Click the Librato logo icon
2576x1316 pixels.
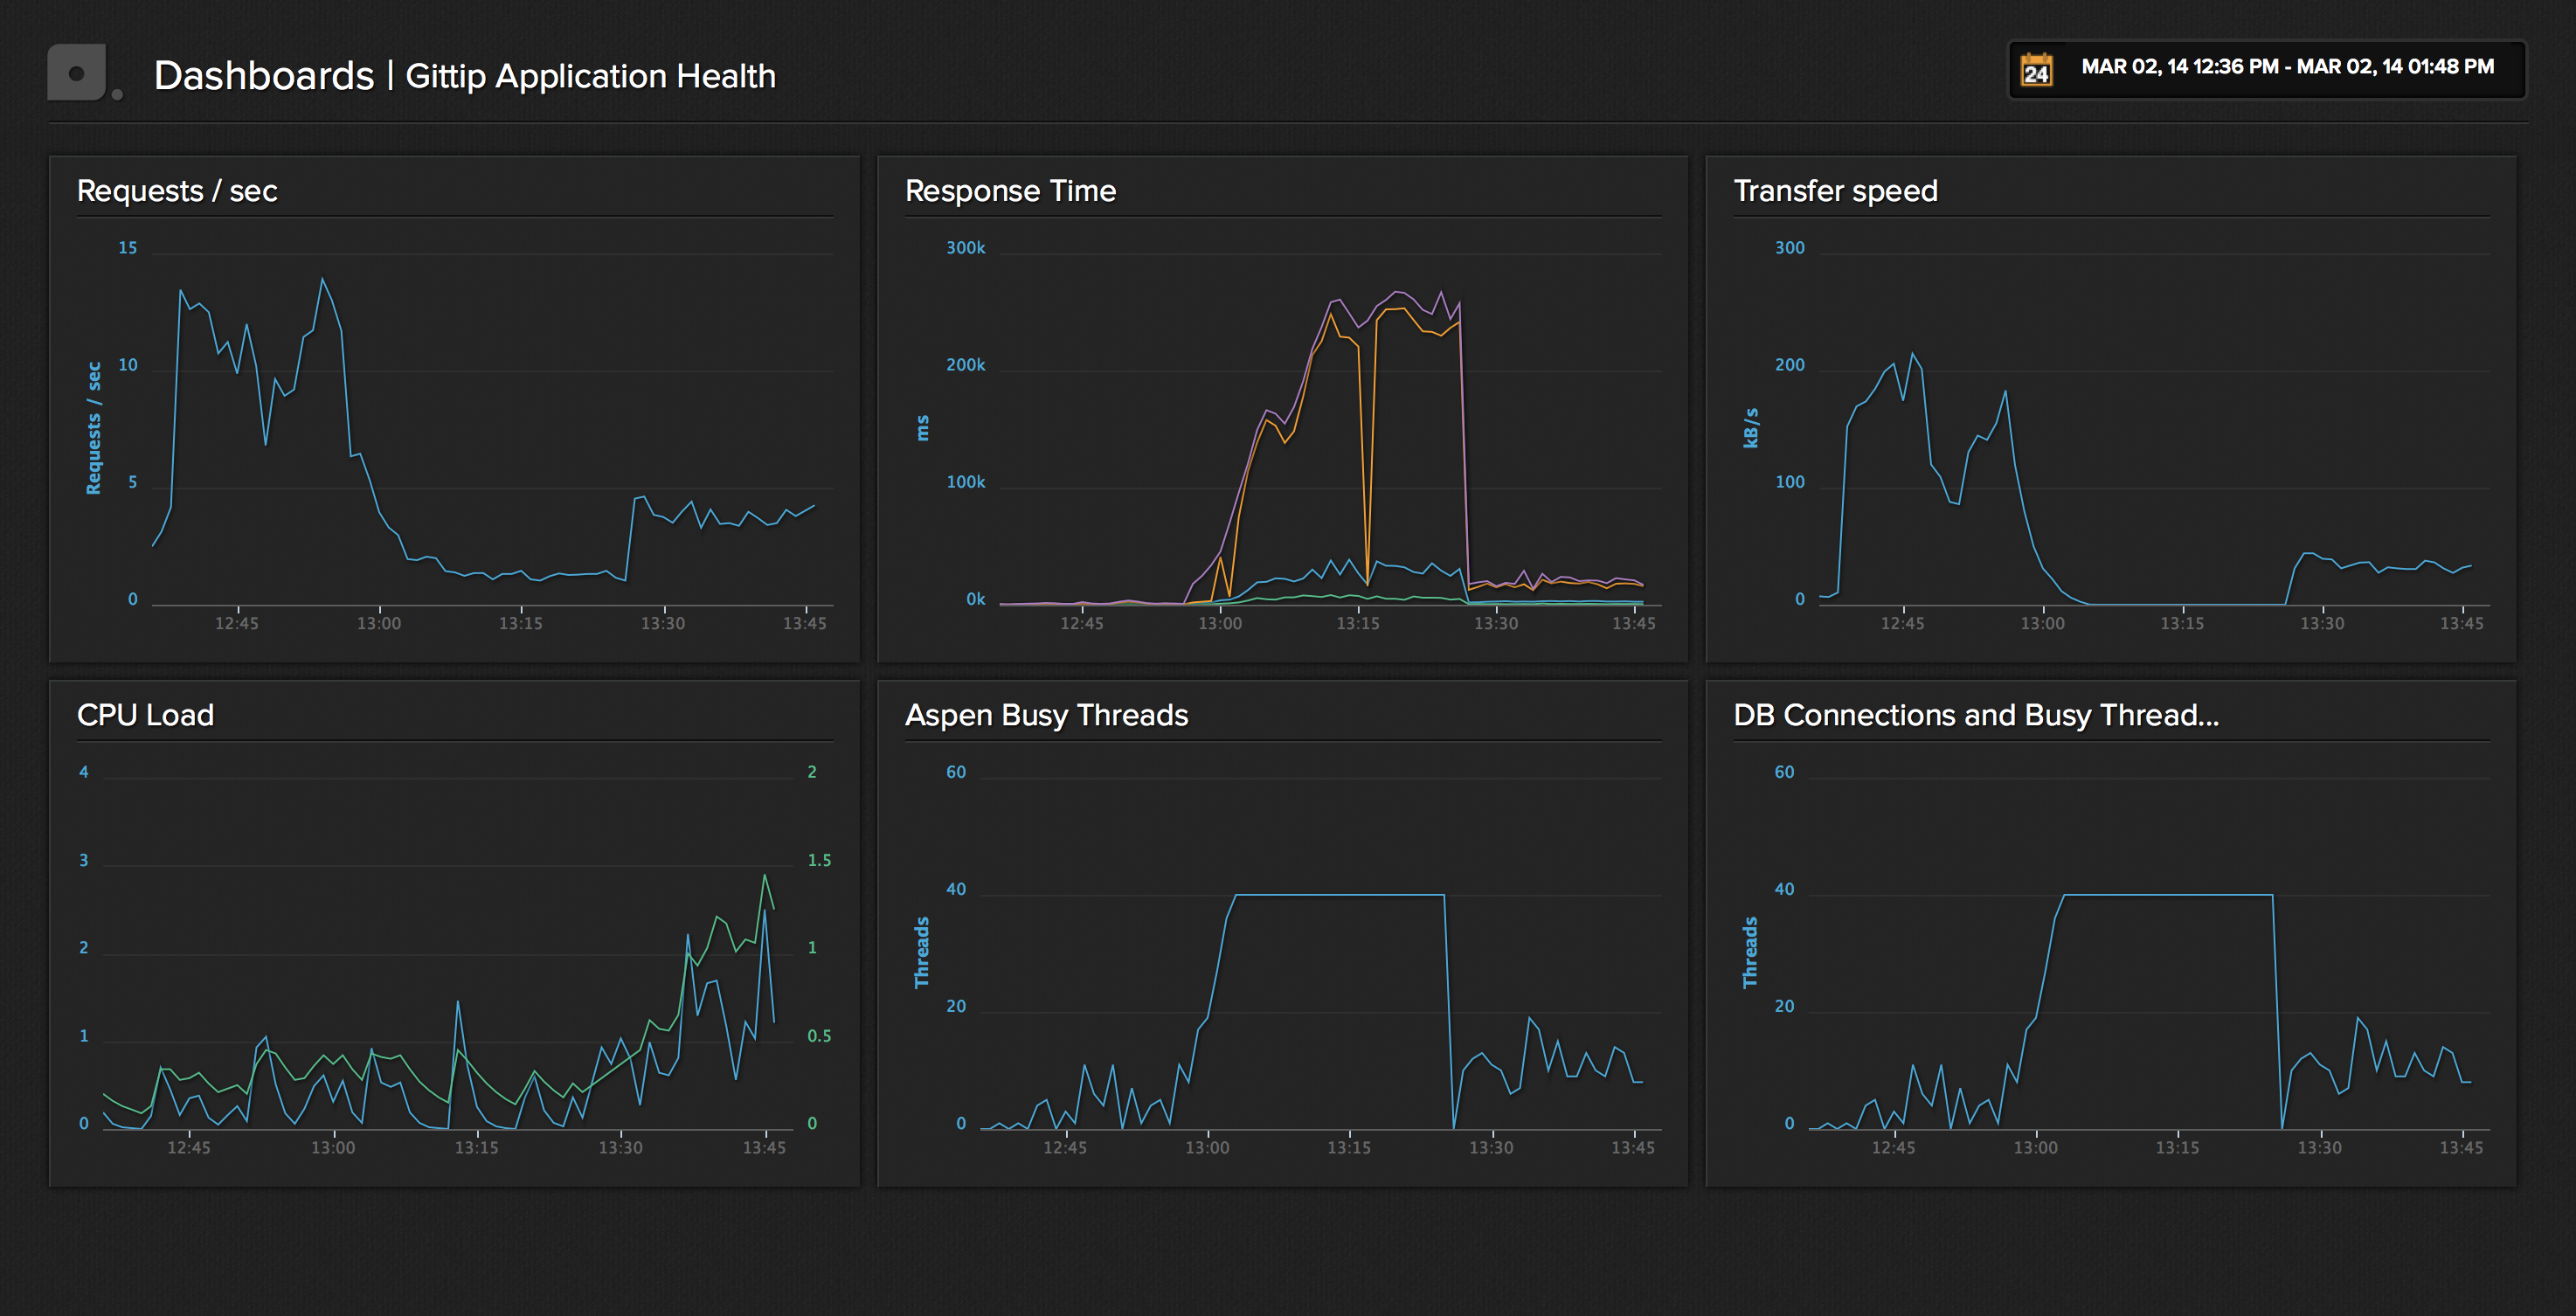click(84, 73)
